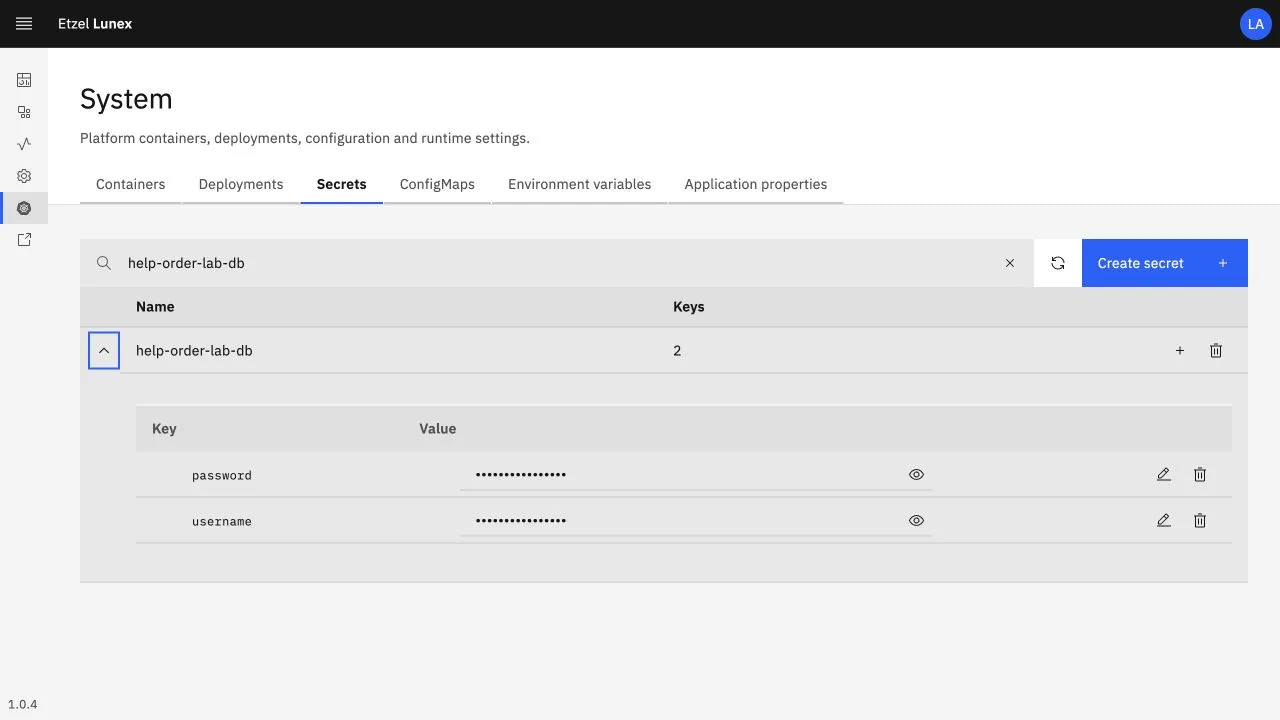Delete the password key
This screenshot has height=720, width=1280.
(x=1200, y=475)
